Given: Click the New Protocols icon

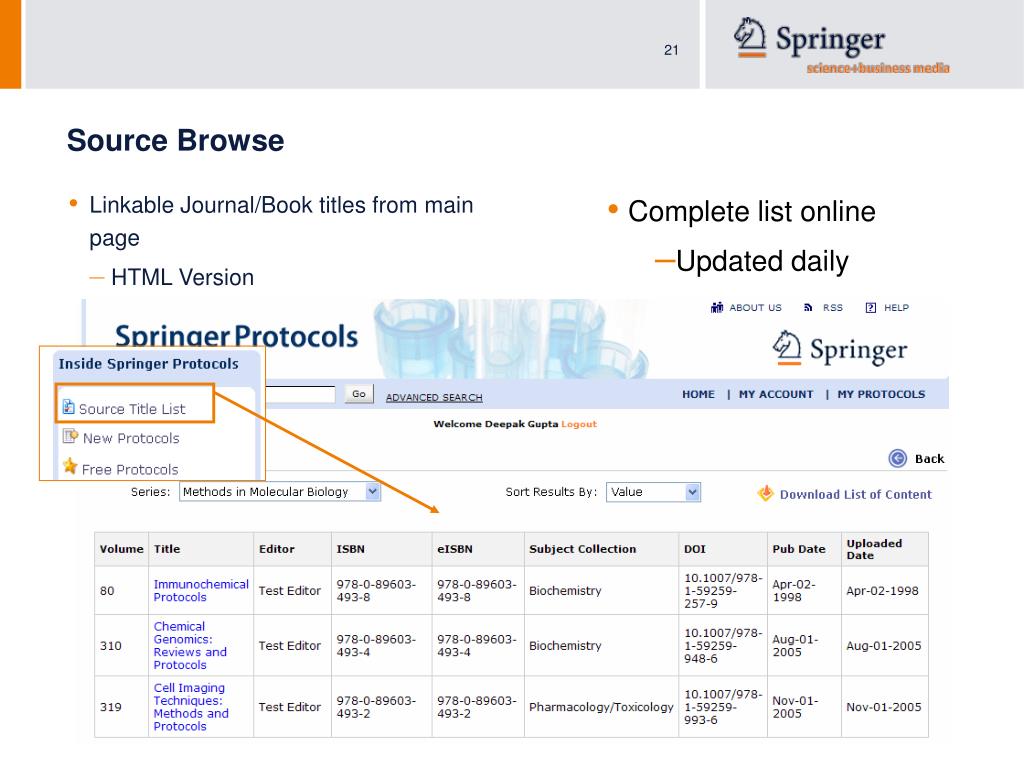Looking at the screenshot, I should point(70,436).
